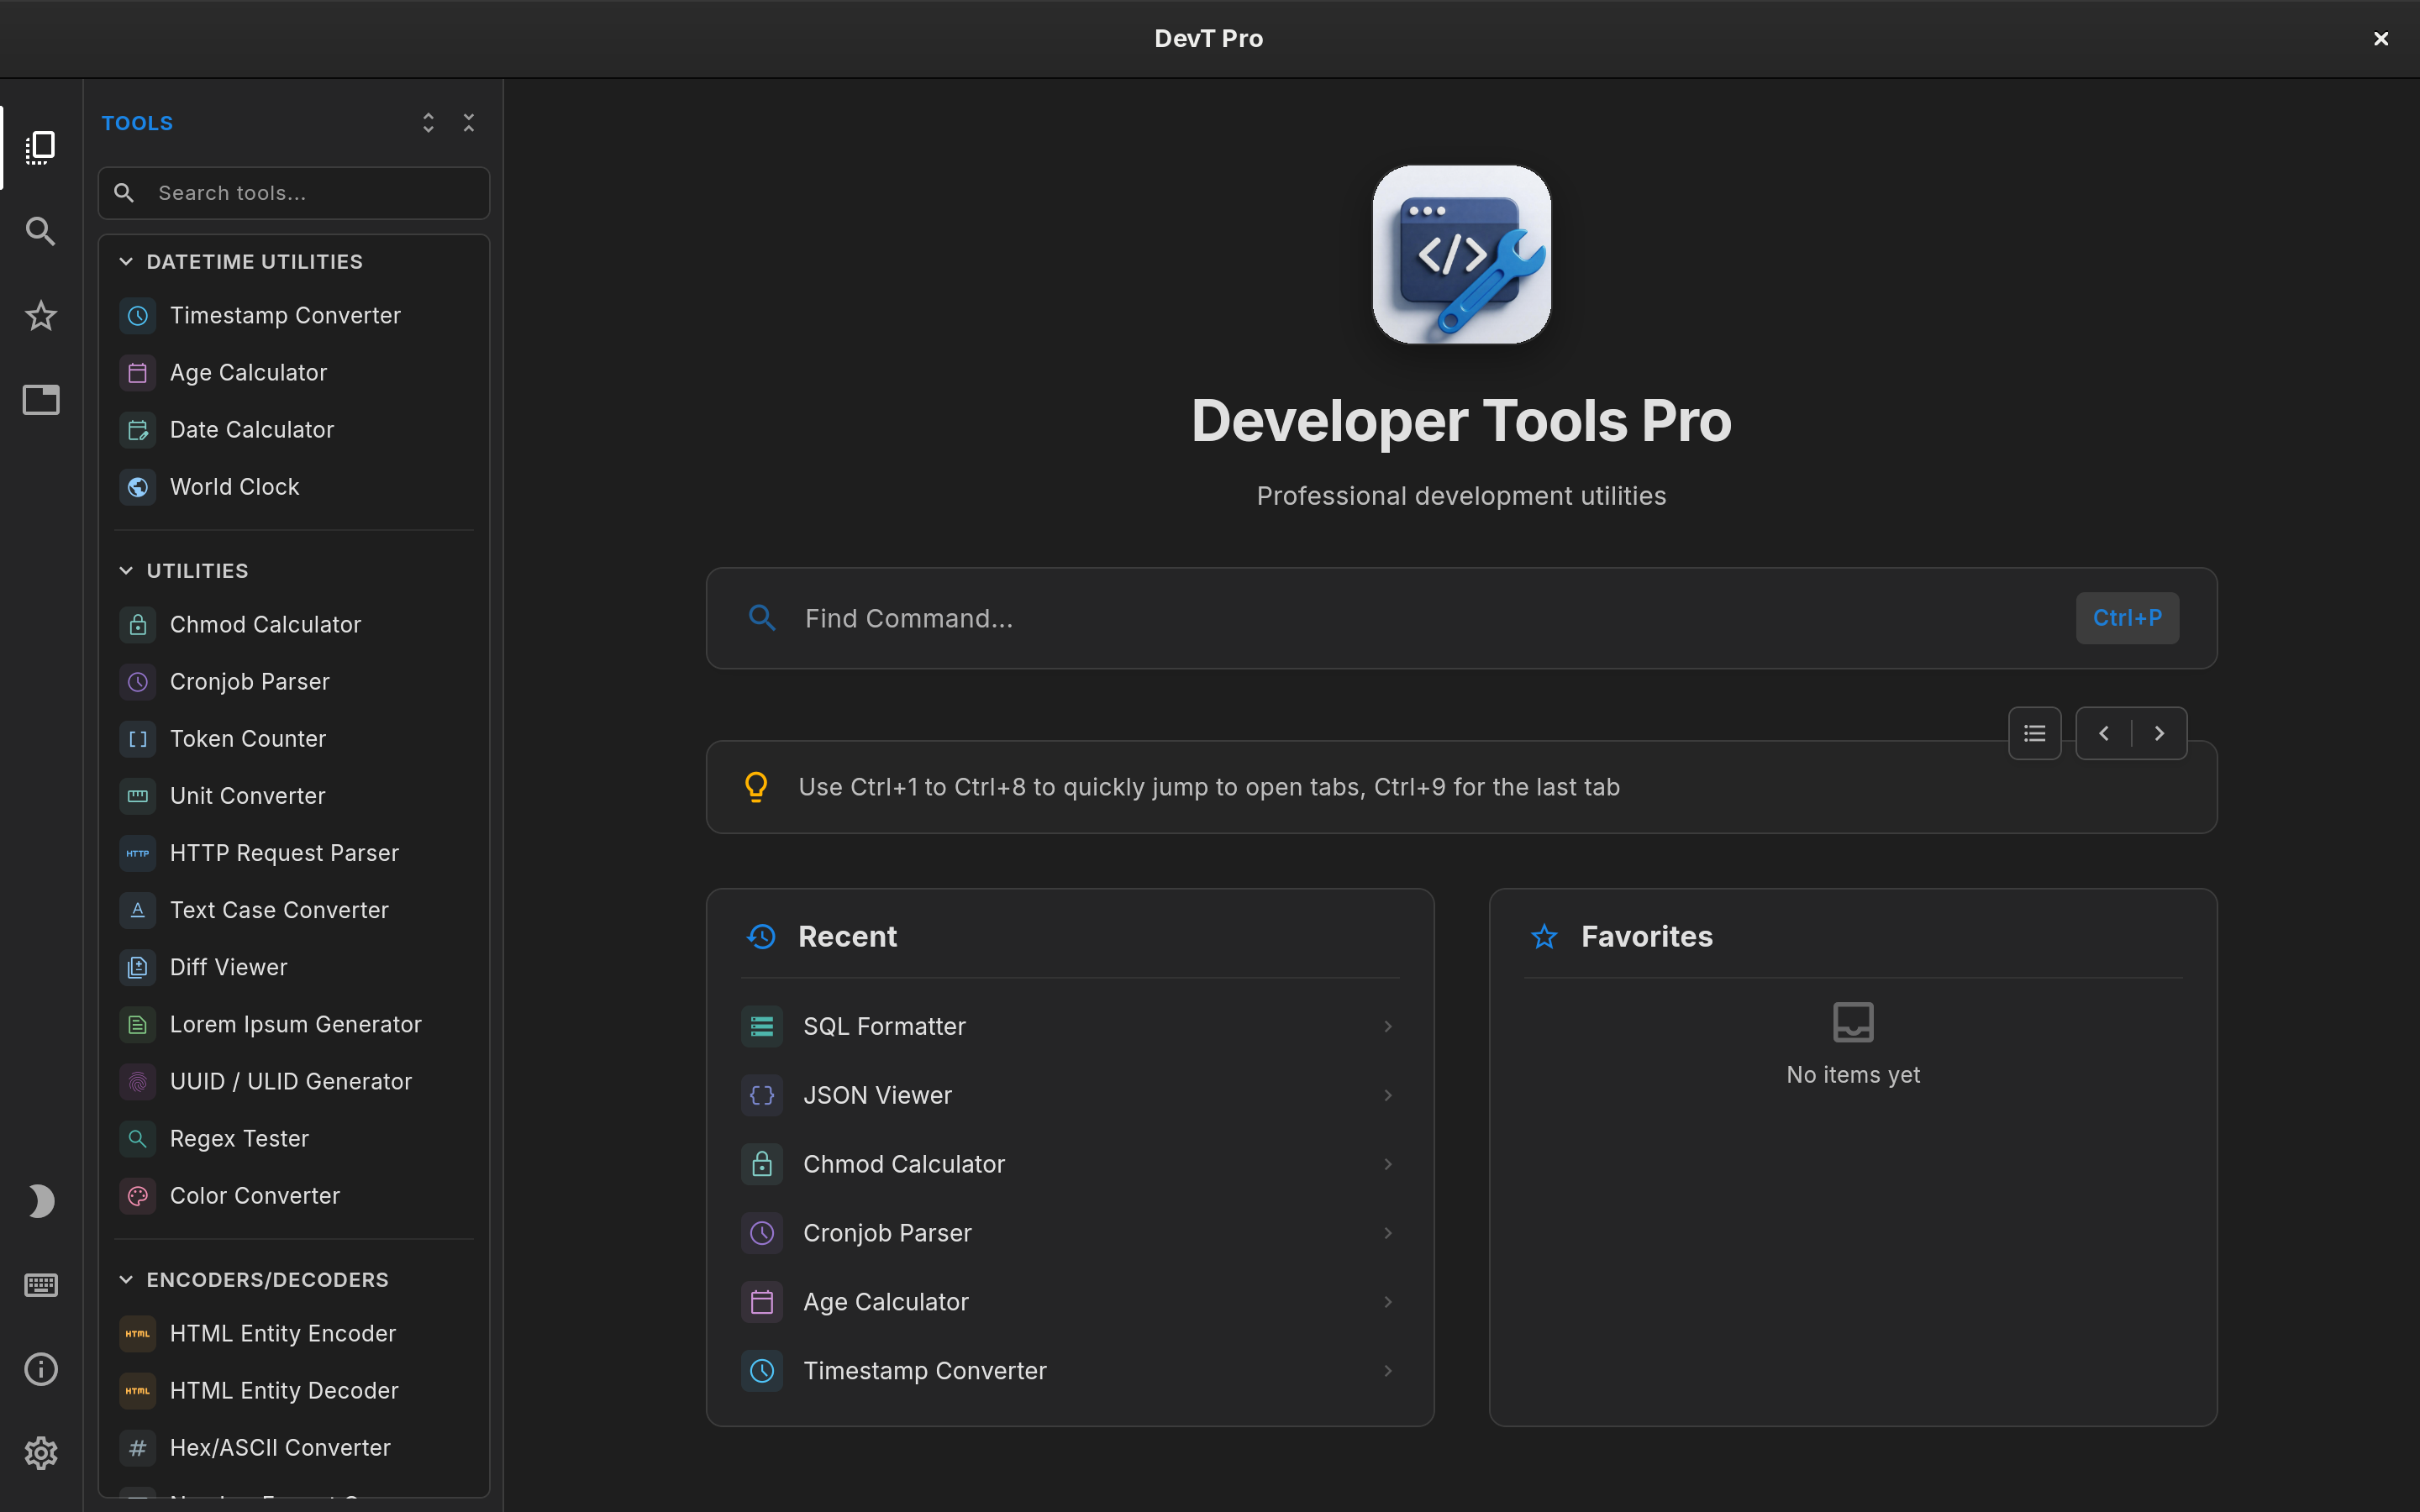Toggle dark mode with the moon icon
Viewport: 2420px width, 1512px height.
[x=41, y=1201]
